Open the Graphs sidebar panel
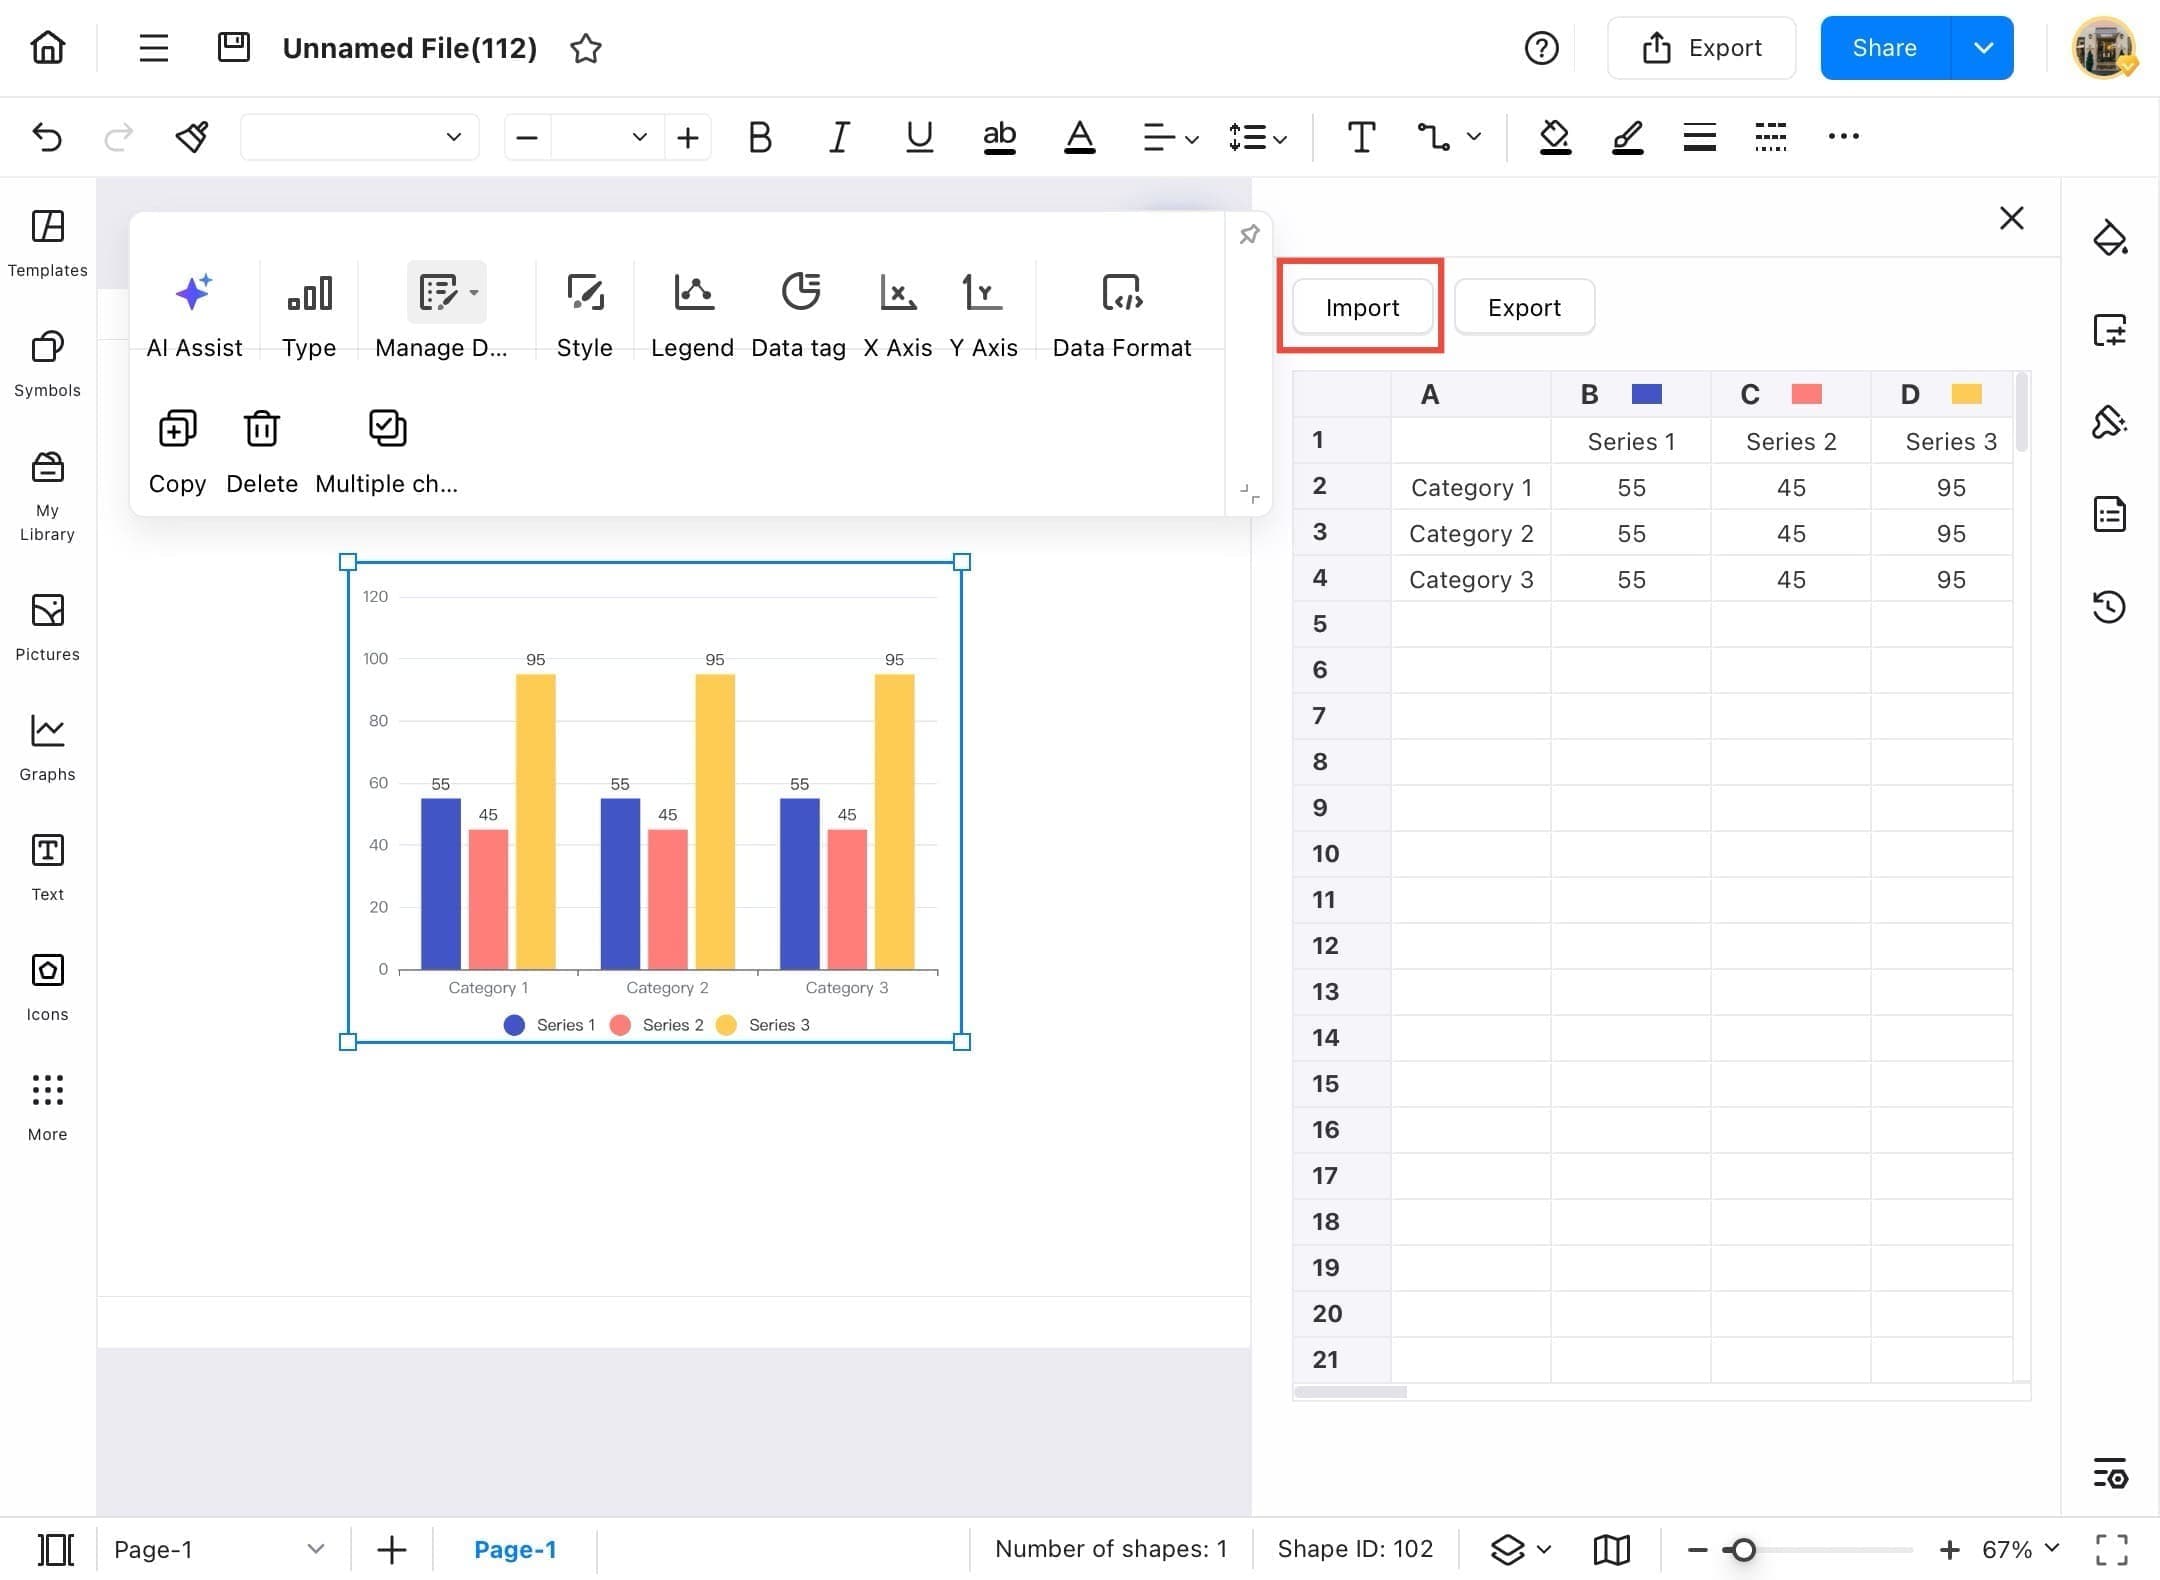This screenshot has height=1580, width=2160. coord(46,745)
